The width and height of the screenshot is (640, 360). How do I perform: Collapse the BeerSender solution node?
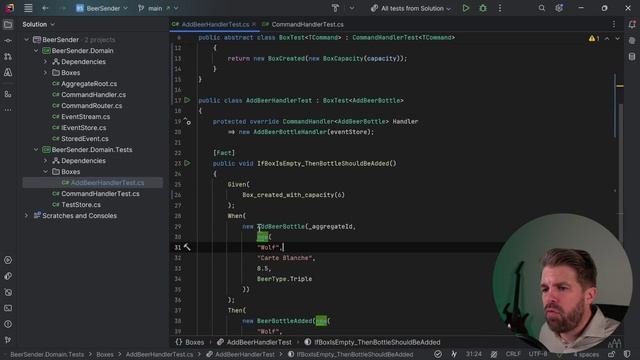pyautogui.click(x=27, y=40)
